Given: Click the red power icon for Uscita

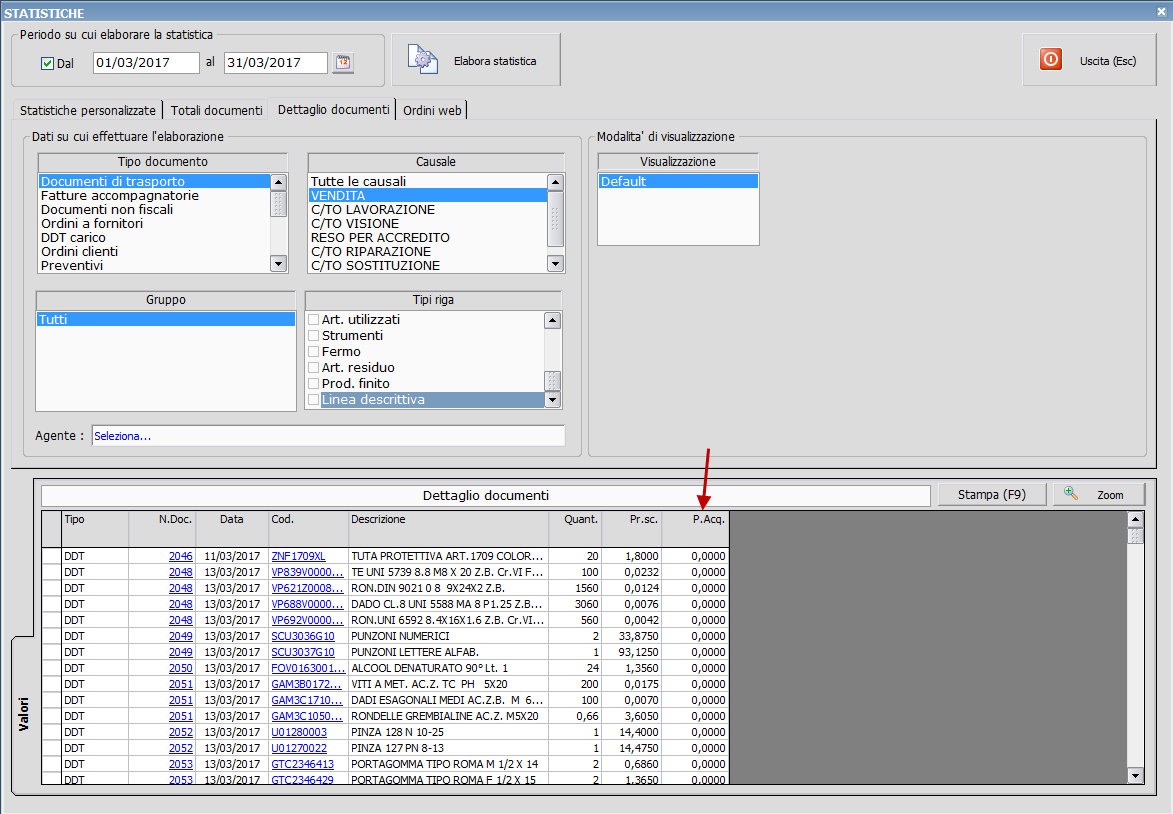Looking at the screenshot, I should click(1050, 59).
